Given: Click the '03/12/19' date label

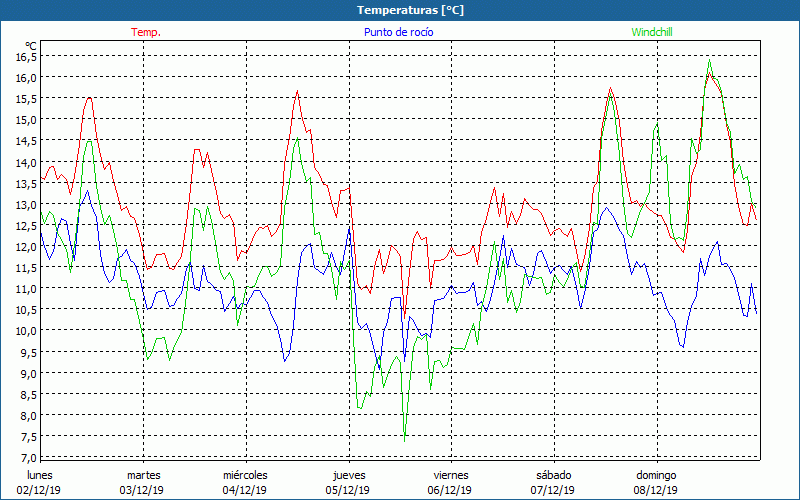Looking at the screenshot, I should [142, 490].
